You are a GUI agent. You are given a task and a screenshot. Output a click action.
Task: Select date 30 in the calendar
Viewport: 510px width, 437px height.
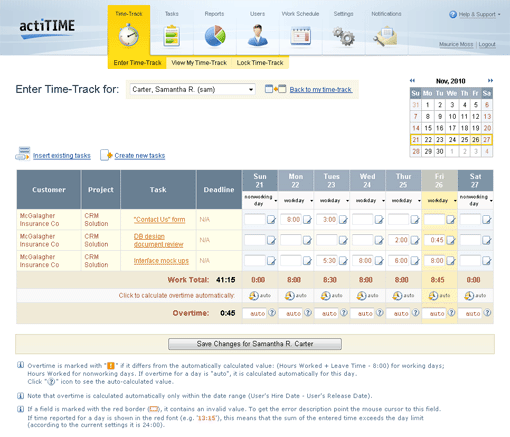tap(440, 151)
